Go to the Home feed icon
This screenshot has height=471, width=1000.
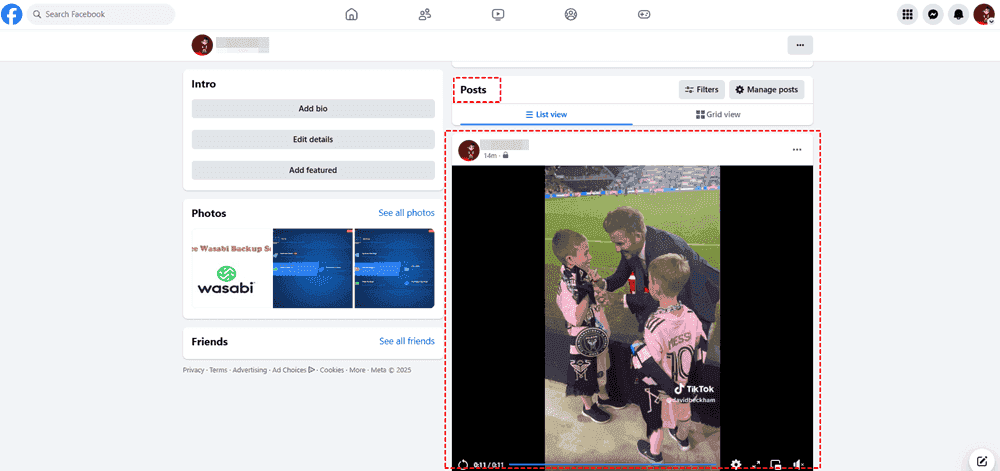(351, 14)
